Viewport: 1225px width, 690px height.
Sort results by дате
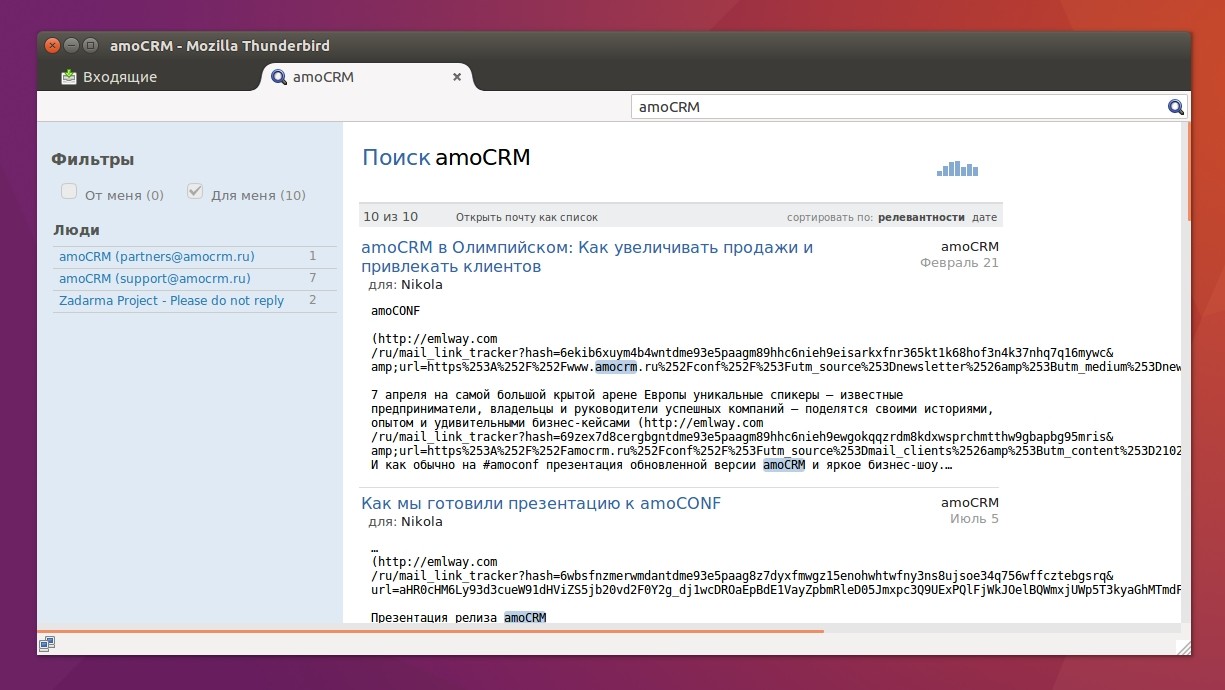coord(985,217)
